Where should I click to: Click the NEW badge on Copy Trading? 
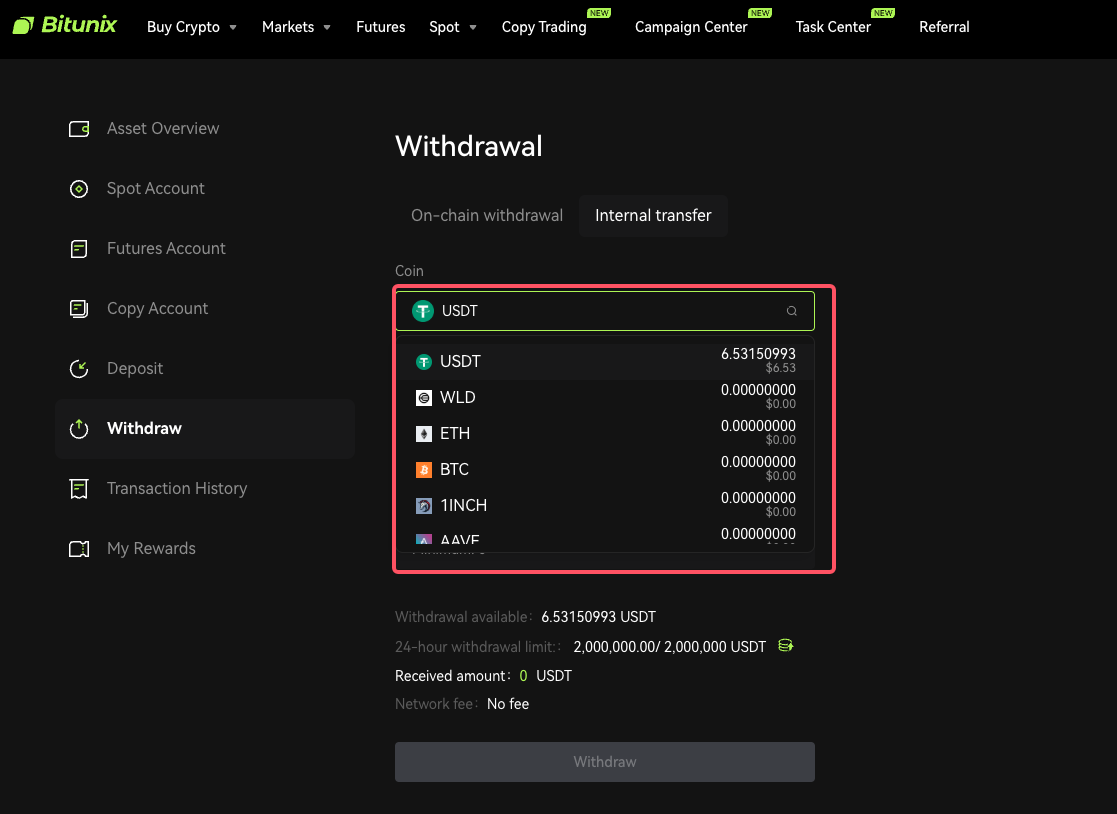599,13
